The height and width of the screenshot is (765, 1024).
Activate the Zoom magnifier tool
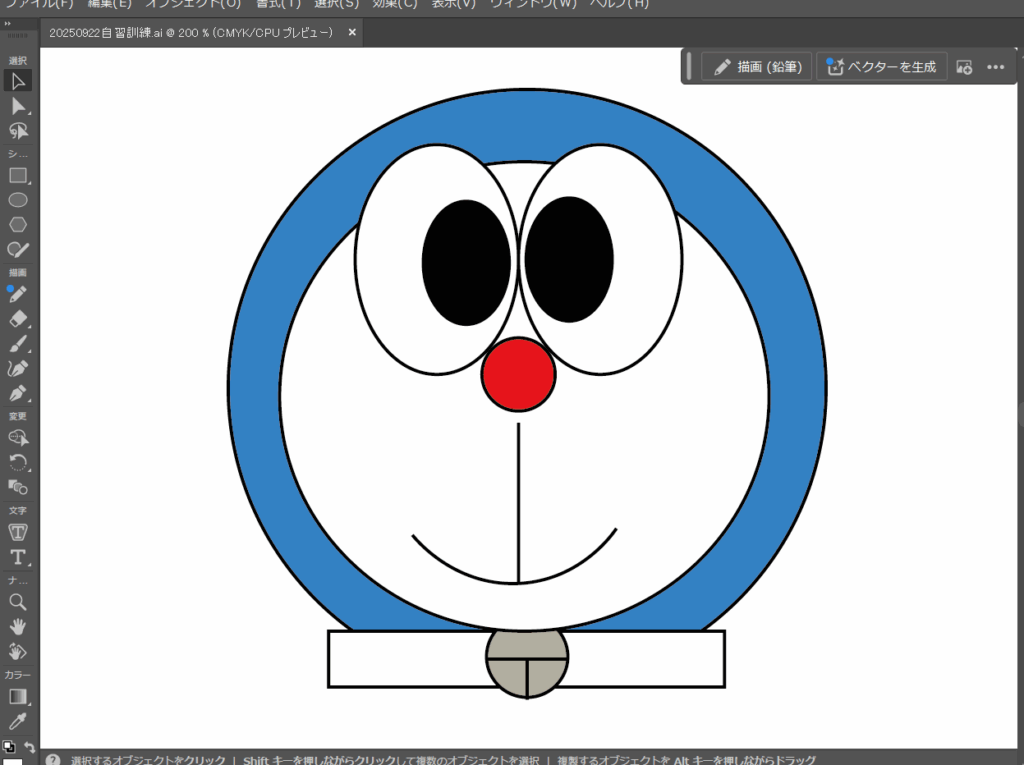(x=18, y=601)
